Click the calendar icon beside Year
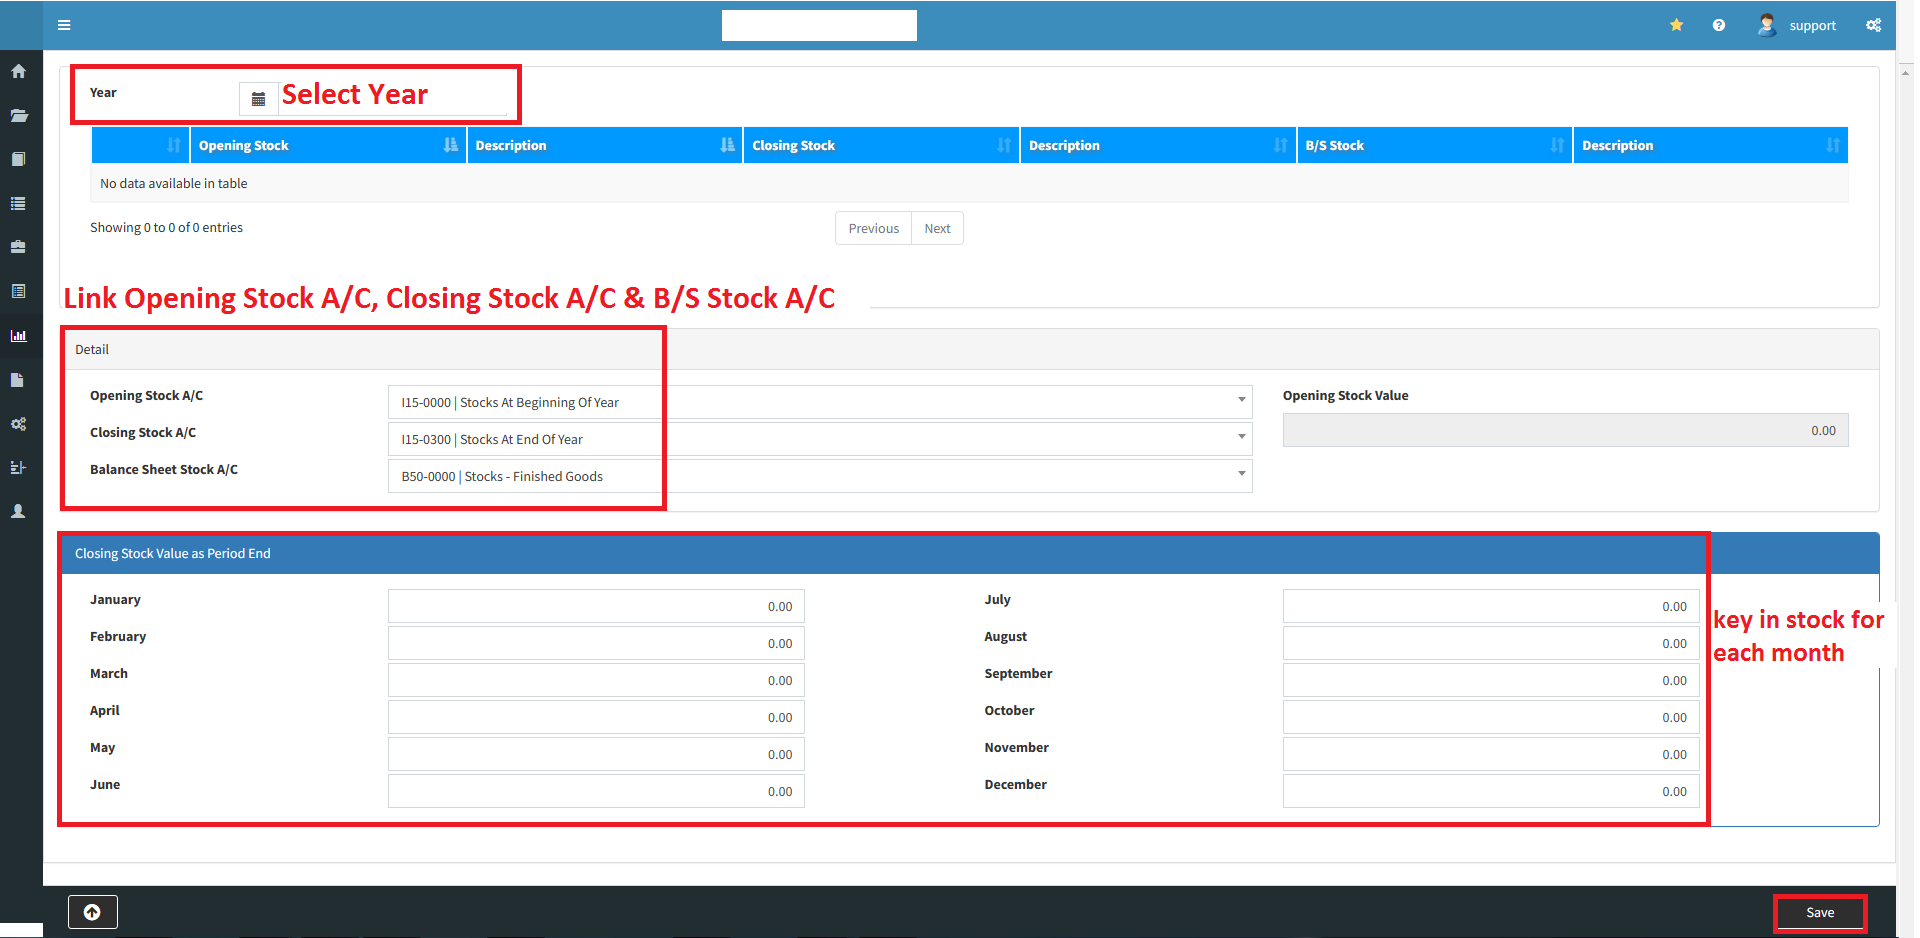This screenshot has width=1920, height=938. tap(258, 99)
